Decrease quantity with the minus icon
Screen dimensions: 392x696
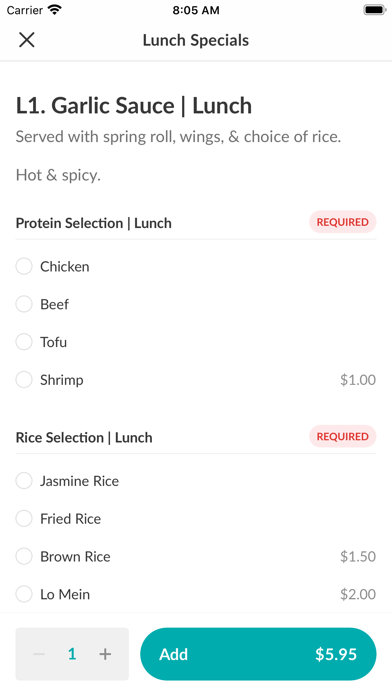(39, 654)
